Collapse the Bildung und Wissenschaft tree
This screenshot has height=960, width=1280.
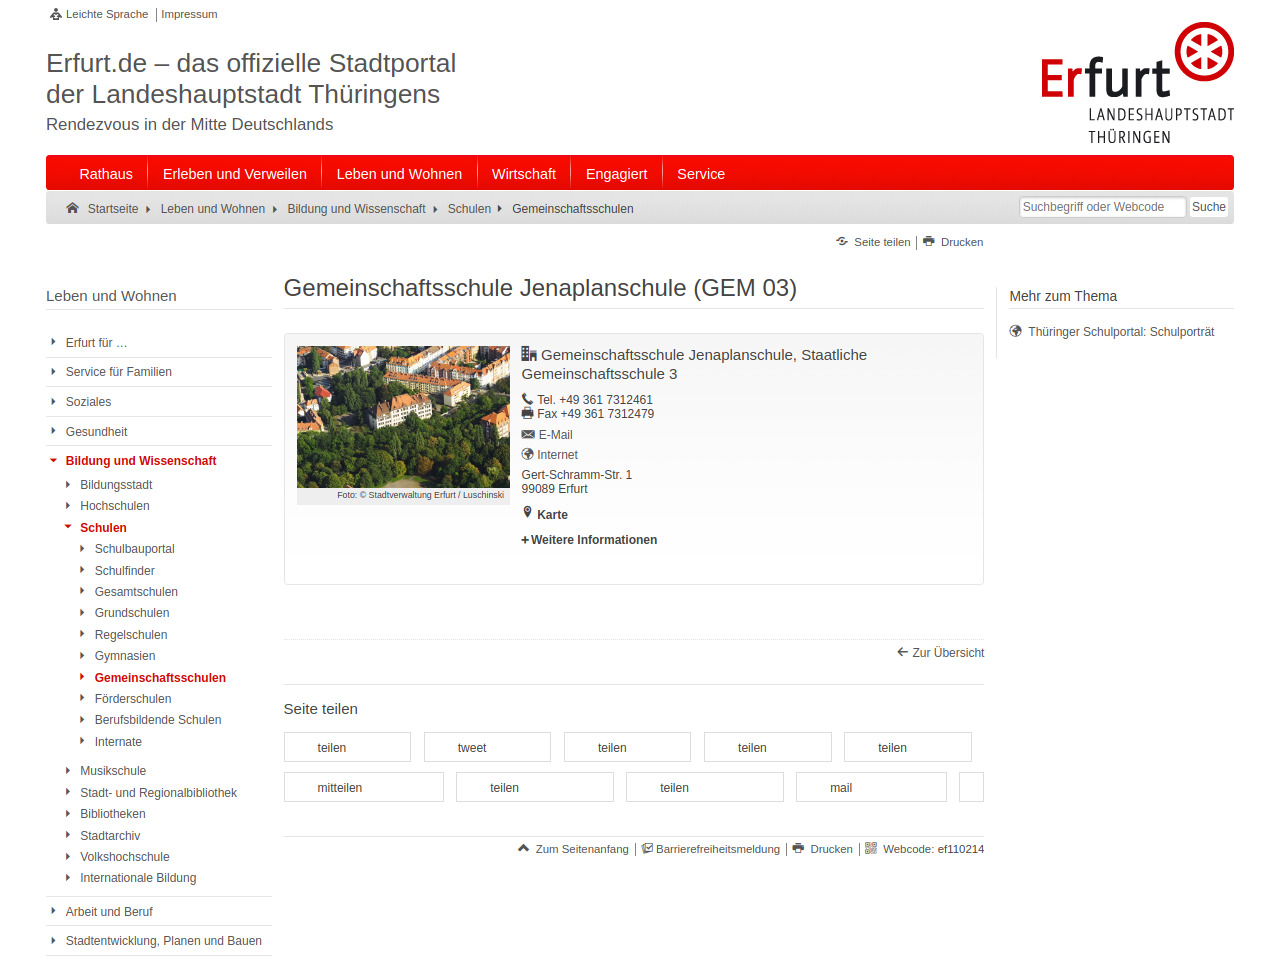[x=54, y=461]
